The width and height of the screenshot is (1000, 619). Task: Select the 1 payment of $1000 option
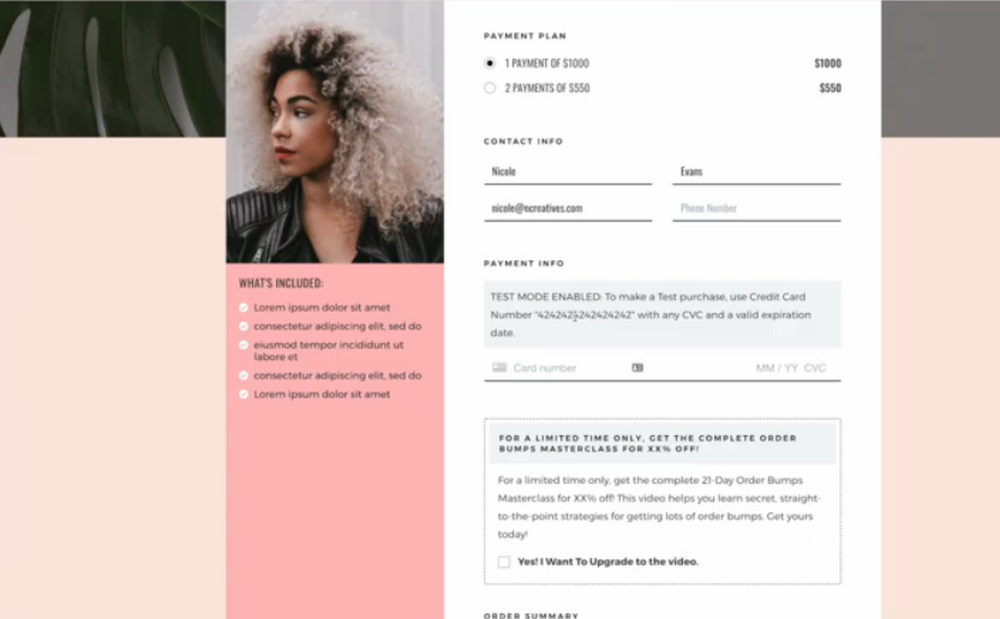490,63
